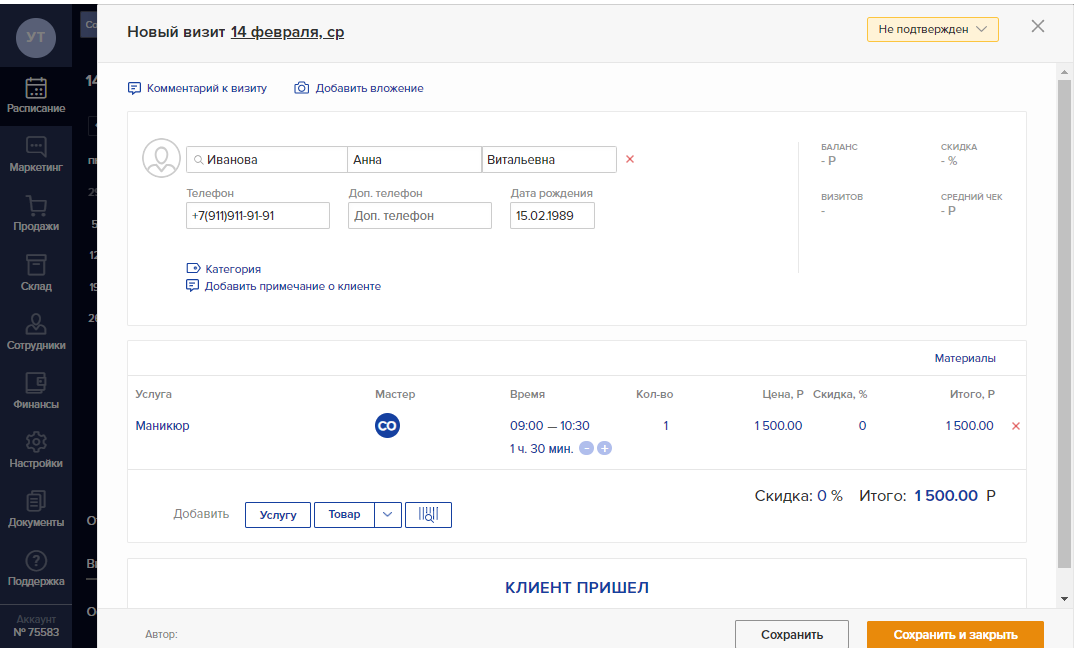Click the master avatar CO for Маникюр
The width and height of the screenshot is (1074, 648).
[387, 425]
